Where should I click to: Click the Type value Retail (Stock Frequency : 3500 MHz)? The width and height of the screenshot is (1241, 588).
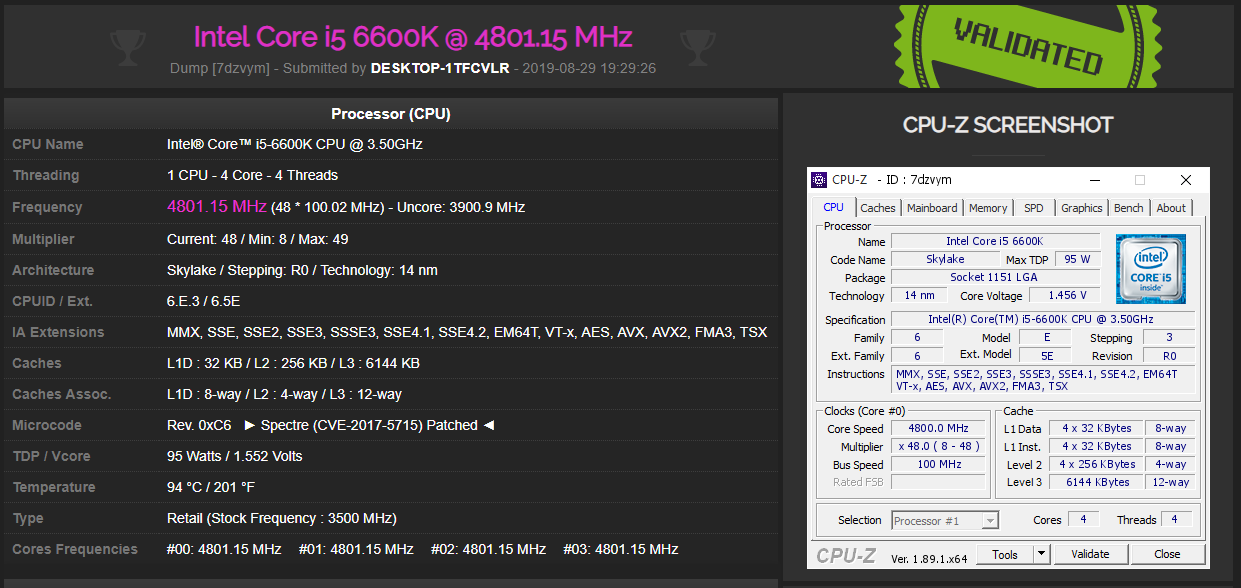click(x=282, y=518)
